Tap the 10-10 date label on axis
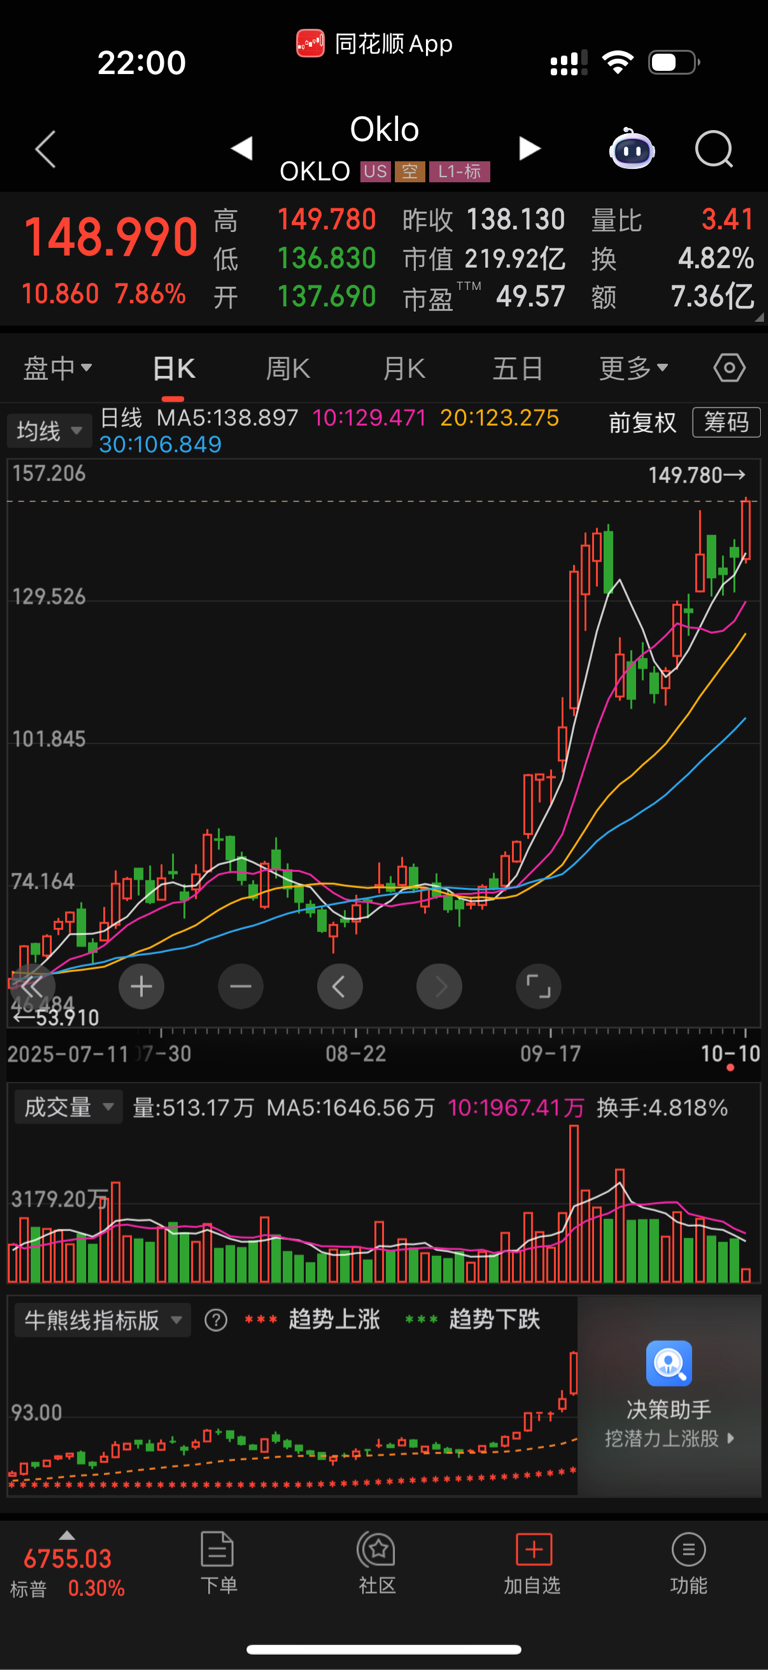Viewport: 768px width, 1670px height. pos(730,1053)
